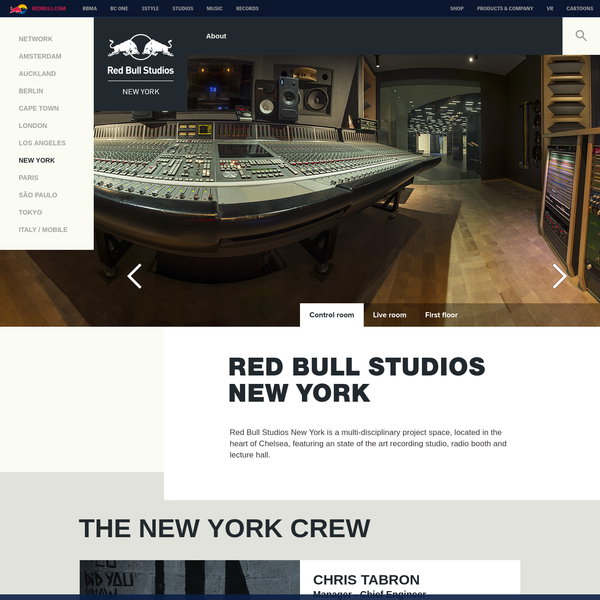The width and height of the screenshot is (600, 600).
Task: Open the REDBULL.COM link
Action: tap(49, 8)
